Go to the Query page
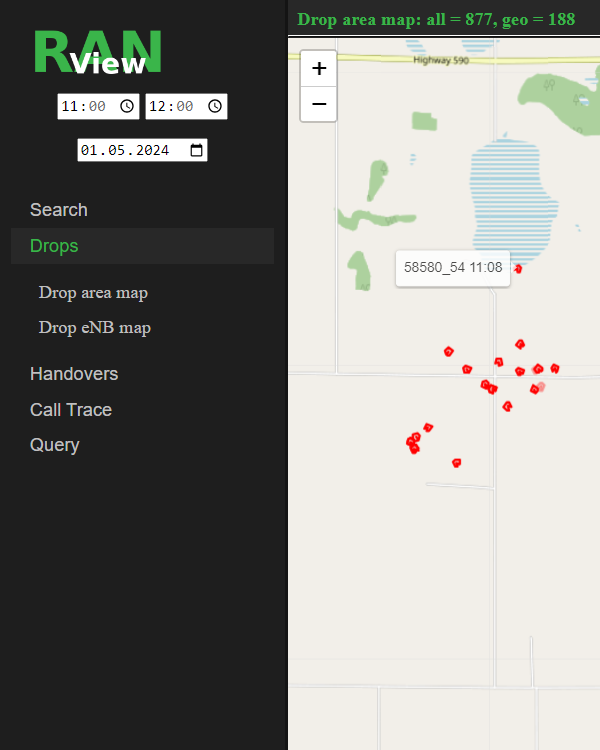Screen dimensions: 600x750 [x=55, y=445]
